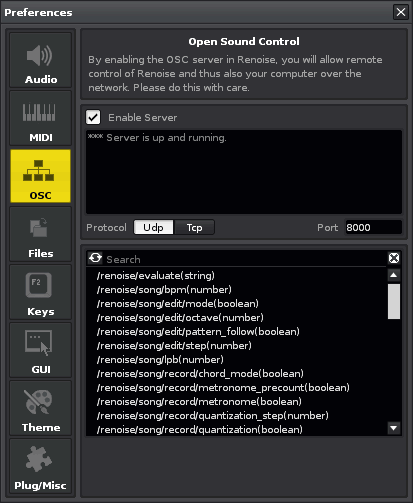
Task: Click the Search text field
Action: [245, 259]
